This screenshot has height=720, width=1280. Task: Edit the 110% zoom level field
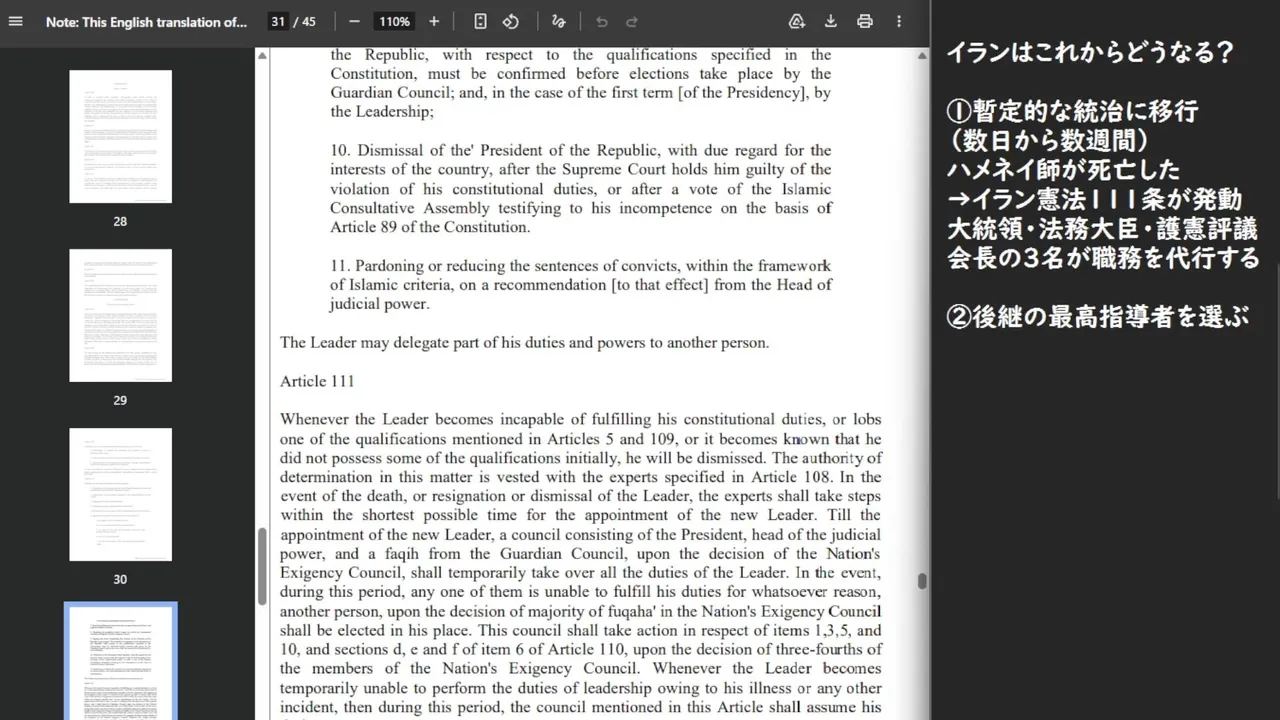[394, 21]
